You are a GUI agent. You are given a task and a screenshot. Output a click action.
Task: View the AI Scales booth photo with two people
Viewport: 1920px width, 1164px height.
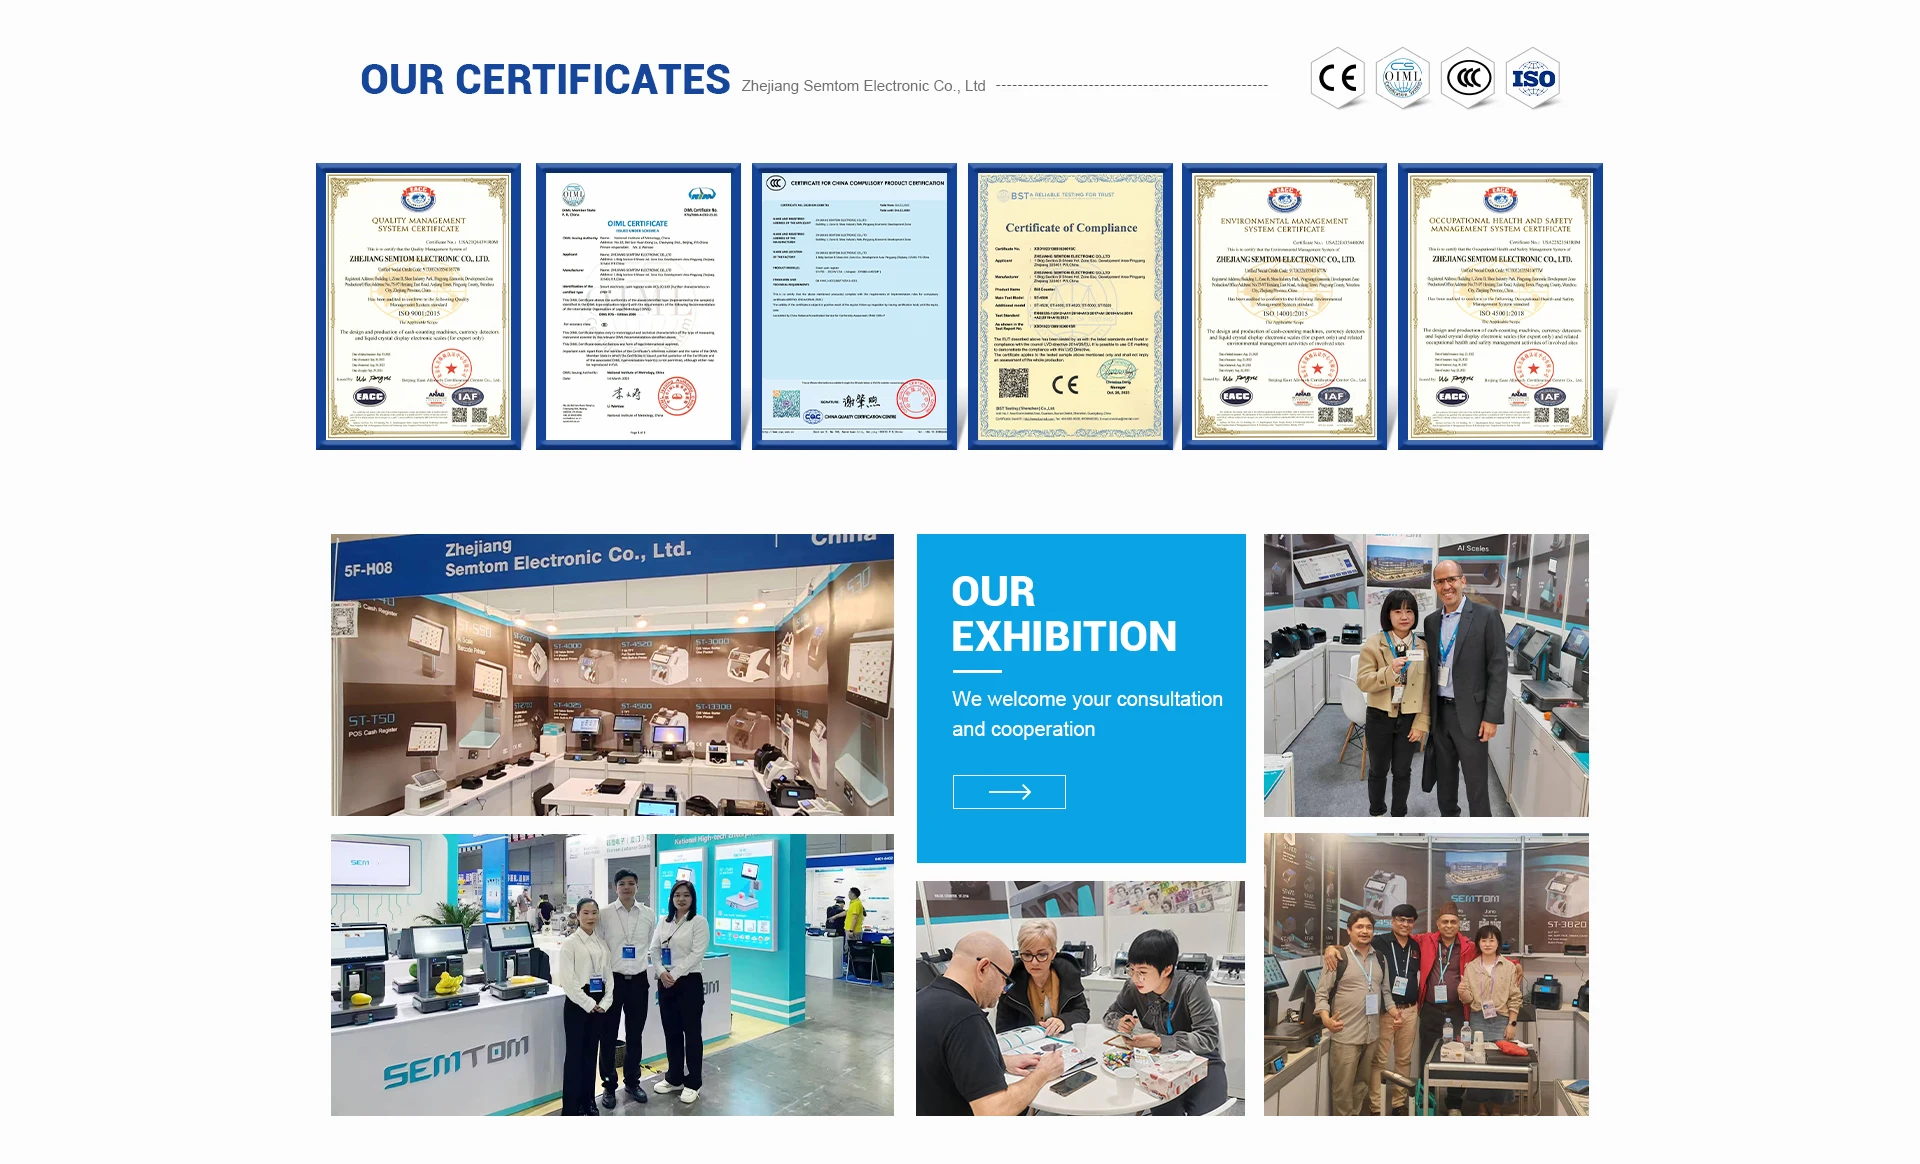tap(1426, 675)
